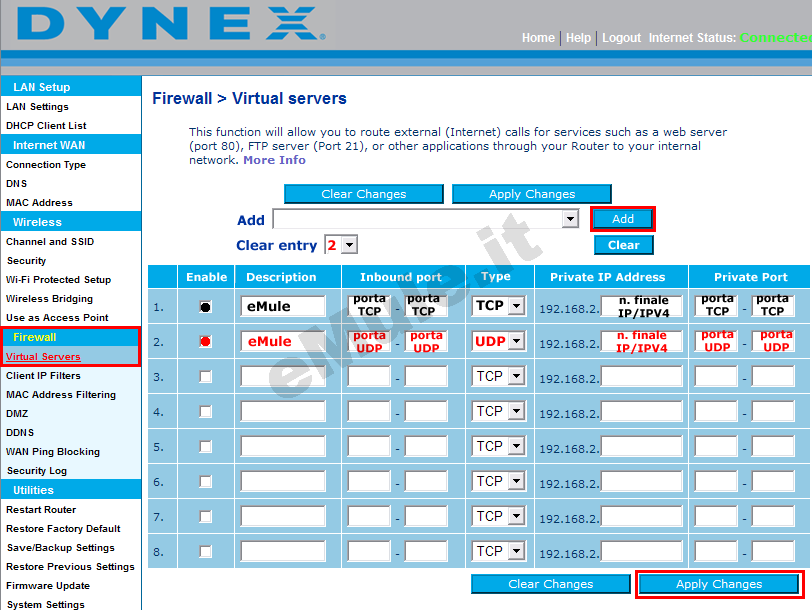Screen dimensions: 812x610
Task: Click the Add button
Action: click(x=622, y=219)
